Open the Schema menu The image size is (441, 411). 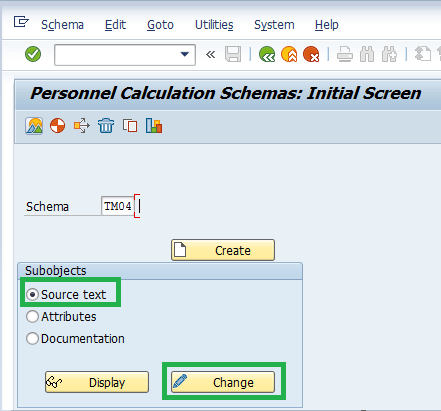[x=62, y=25]
